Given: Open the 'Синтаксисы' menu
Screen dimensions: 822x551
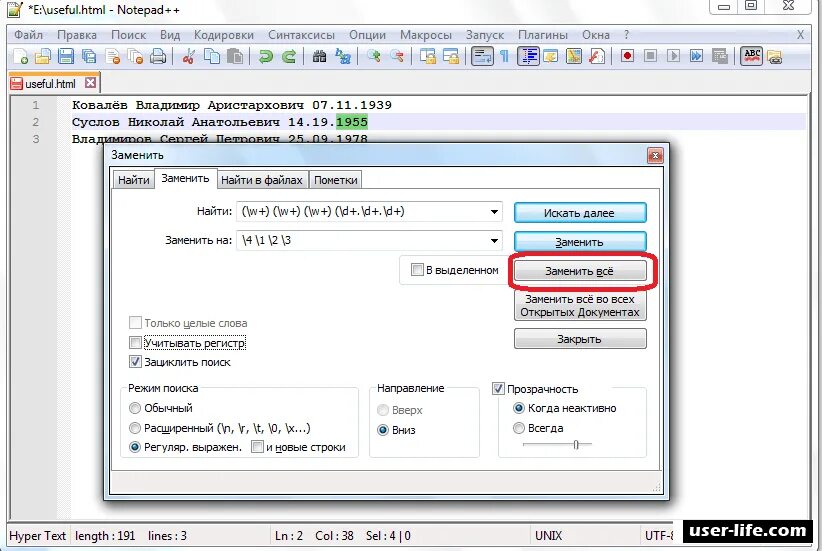Looking at the screenshot, I should coord(301,35).
